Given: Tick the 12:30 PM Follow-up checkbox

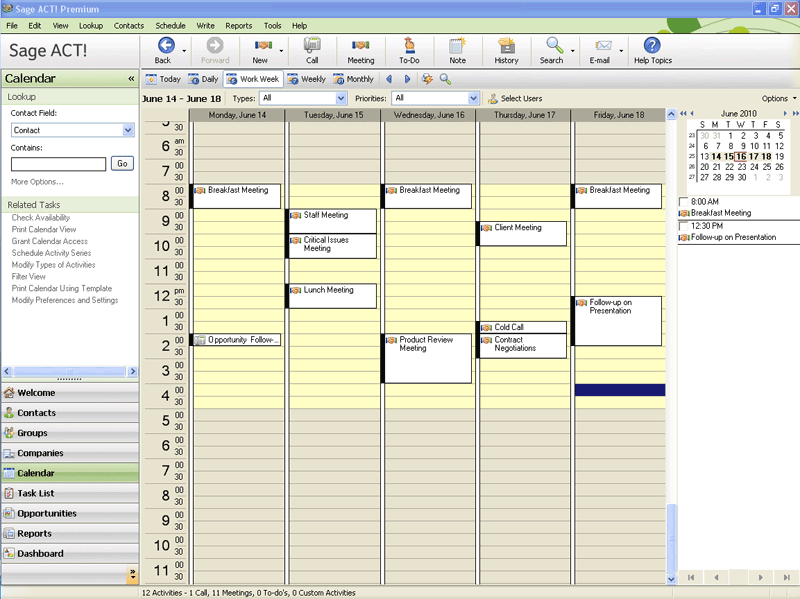Looking at the screenshot, I should click(x=683, y=226).
